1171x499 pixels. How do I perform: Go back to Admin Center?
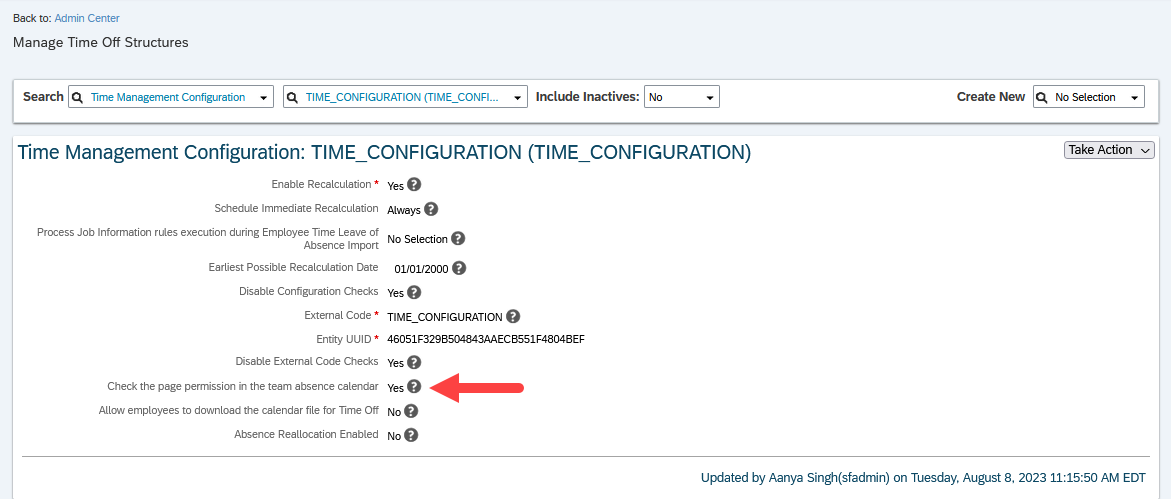[x=87, y=18]
